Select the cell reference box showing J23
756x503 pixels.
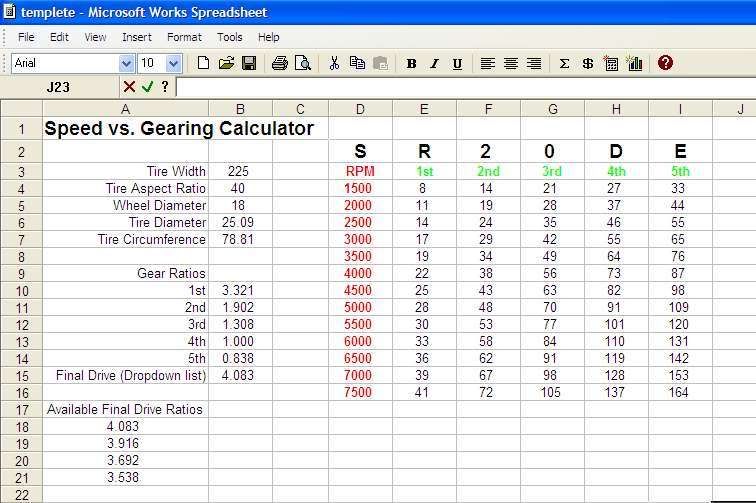point(60,87)
